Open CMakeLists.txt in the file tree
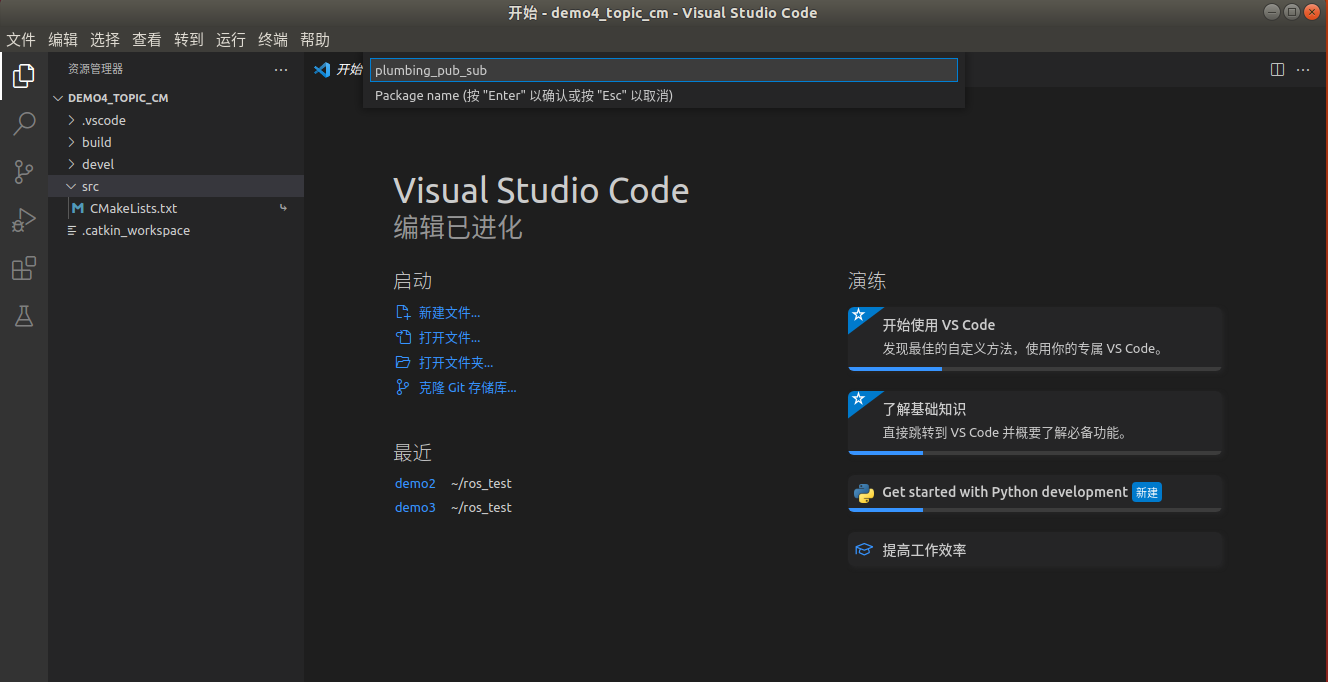Image resolution: width=1328 pixels, height=682 pixels. (133, 208)
